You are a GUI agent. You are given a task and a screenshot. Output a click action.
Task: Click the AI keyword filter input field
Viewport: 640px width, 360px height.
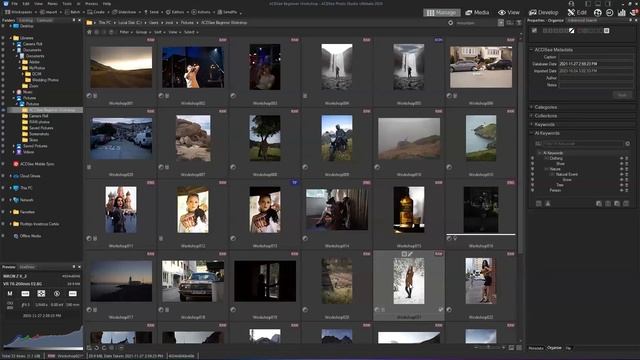[x=583, y=144]
